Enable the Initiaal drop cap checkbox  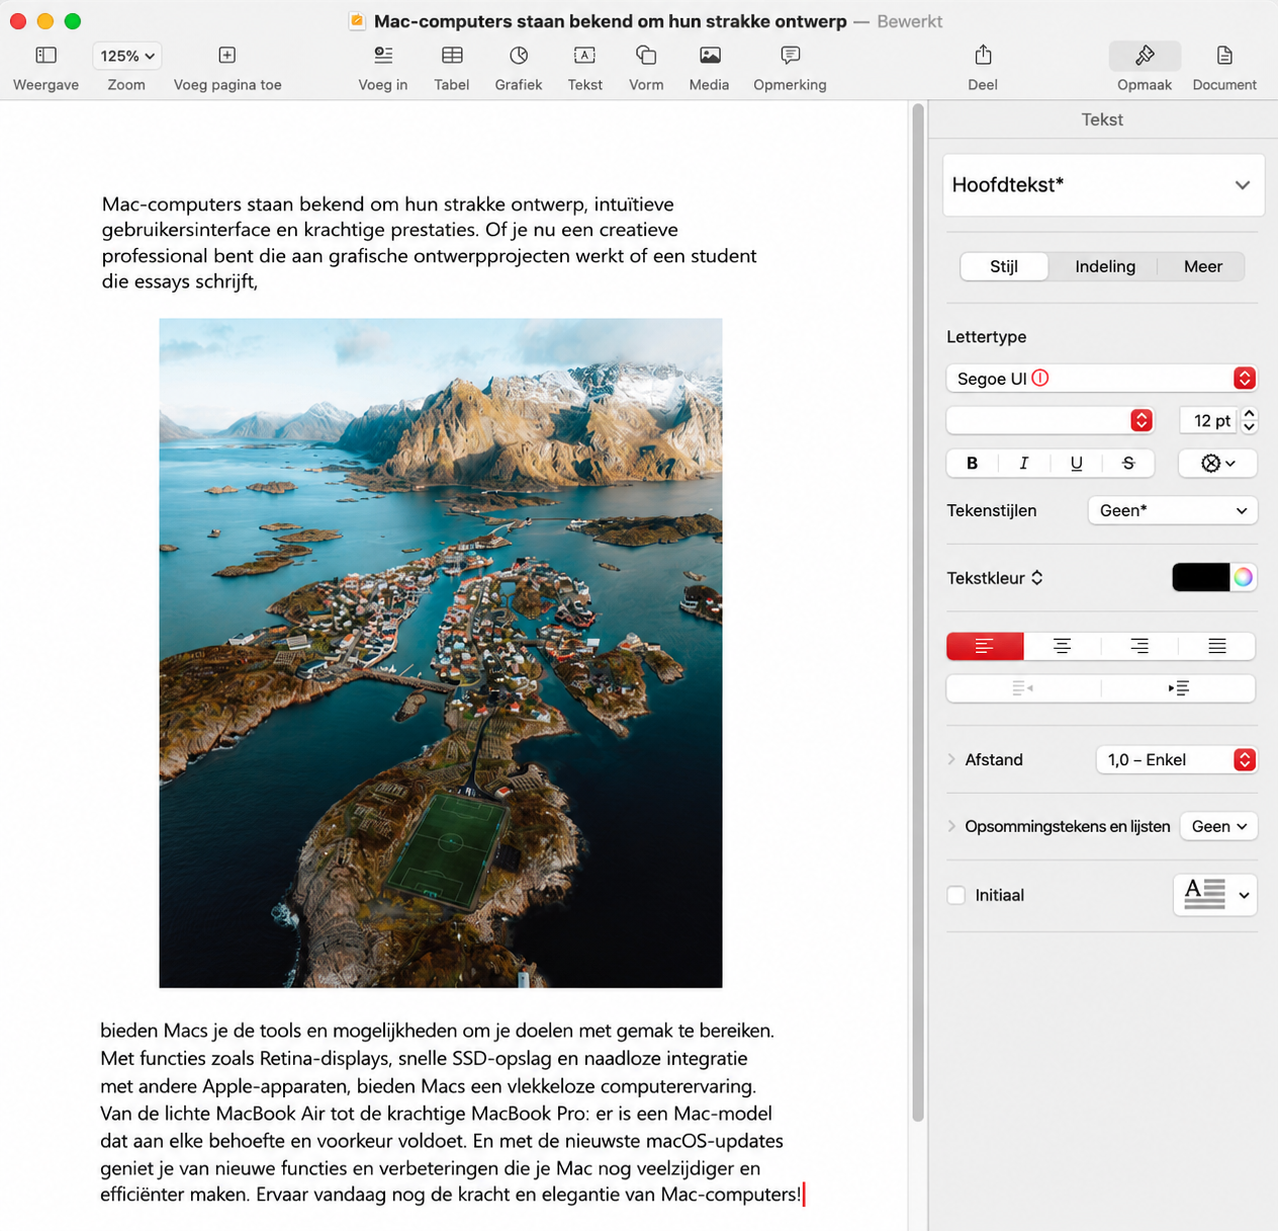[956, 895]
